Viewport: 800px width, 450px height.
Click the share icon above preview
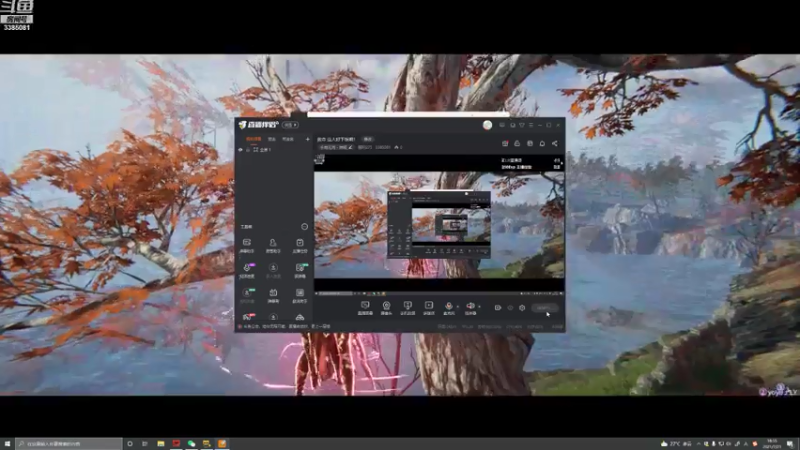coord(555,144)
